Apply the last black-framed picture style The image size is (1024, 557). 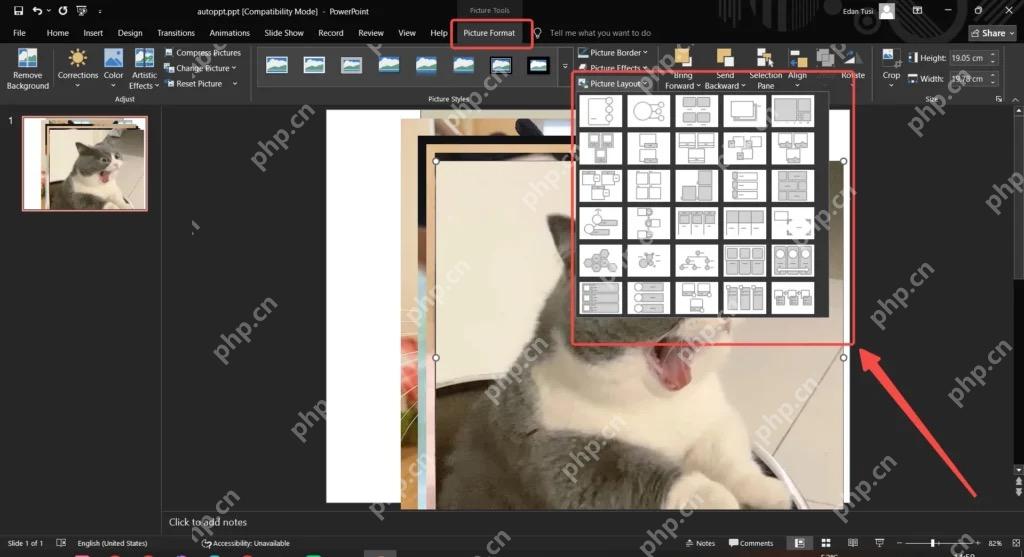[x=538, y=65]
